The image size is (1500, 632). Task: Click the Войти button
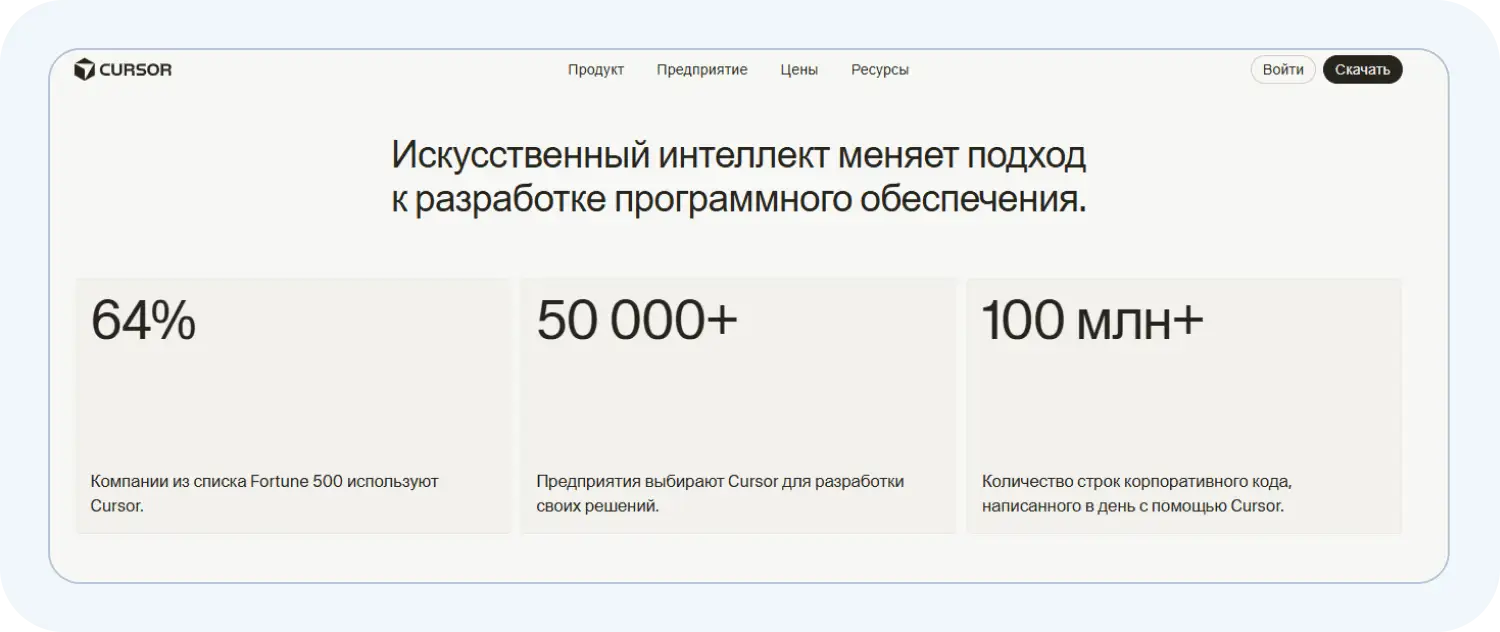coord(1283,70)
